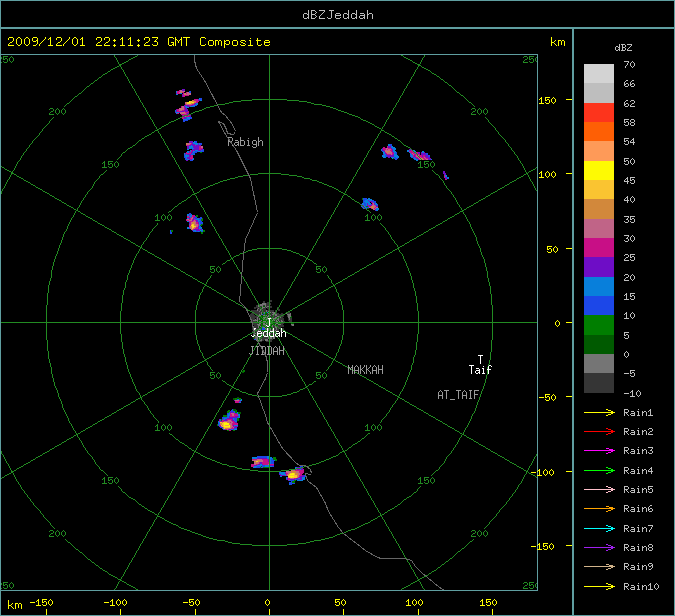Click the storm cell southwest of Jeddah

(x=229, y=421)
